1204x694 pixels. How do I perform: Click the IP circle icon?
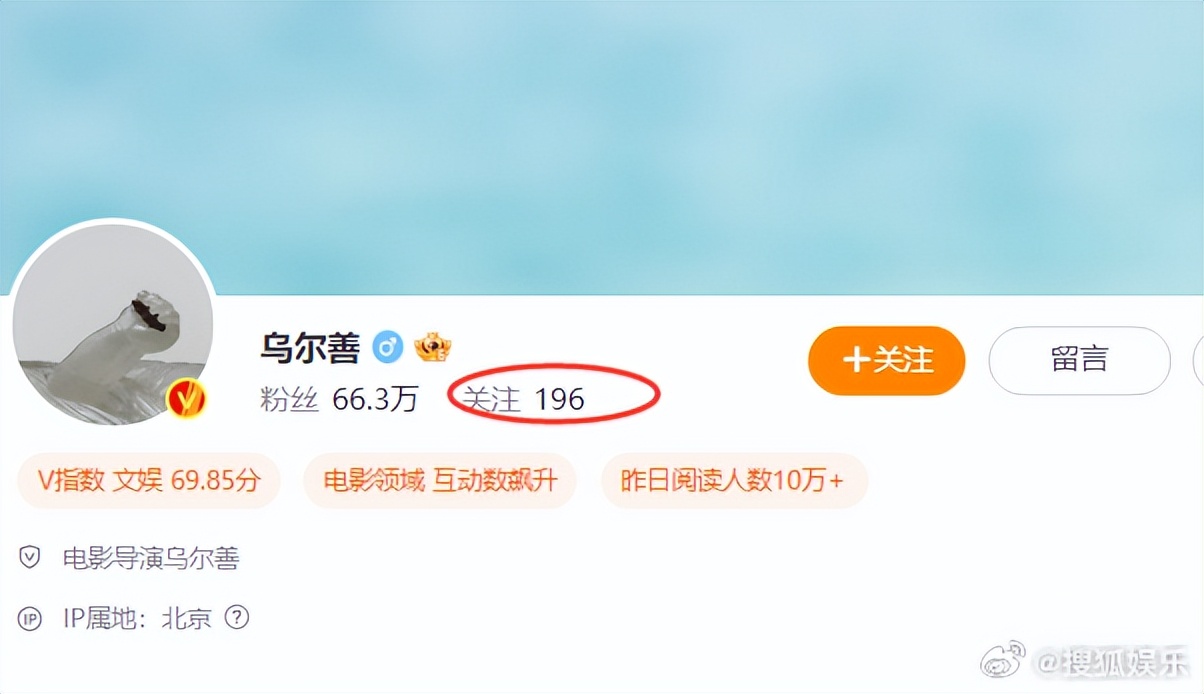tap(30, 619)
